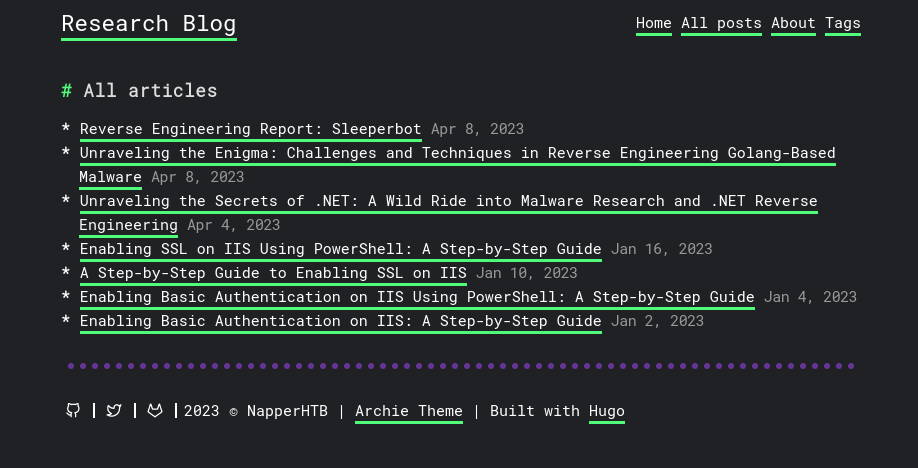Open the GitLab fox icon in footer
The width and height of the screenshot is (918, 468).
tap(155, 411)
